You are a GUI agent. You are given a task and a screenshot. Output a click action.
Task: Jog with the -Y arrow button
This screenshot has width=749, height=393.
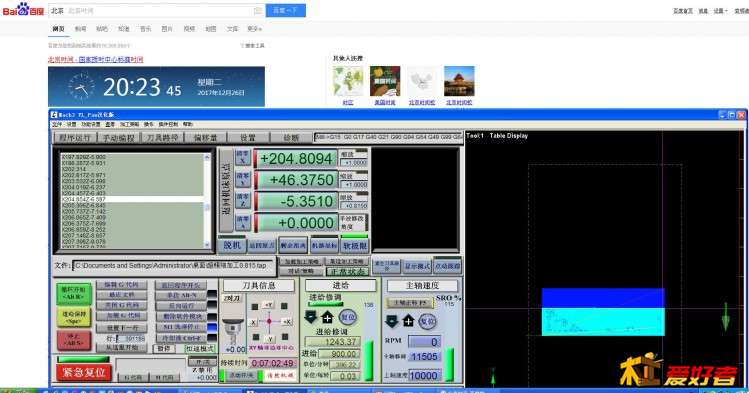tap(269, 338)
